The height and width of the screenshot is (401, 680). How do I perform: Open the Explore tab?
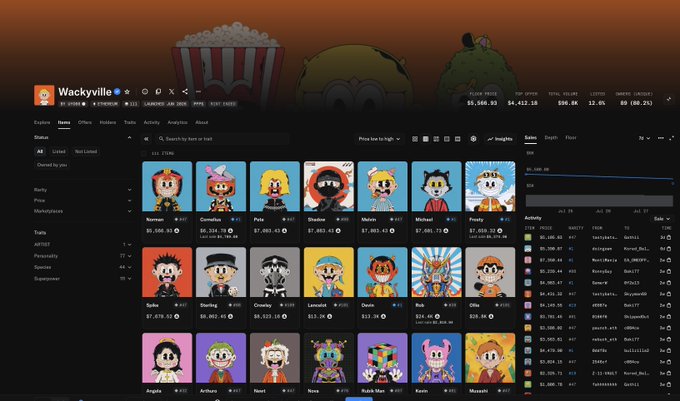coord(42,122)
